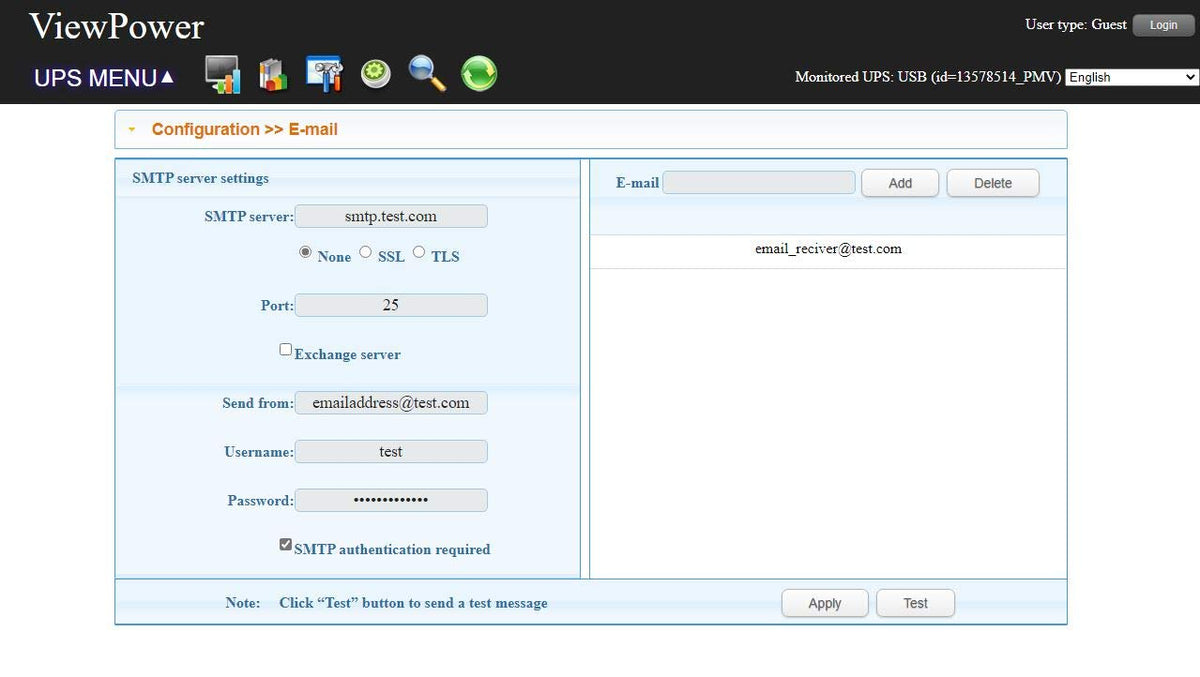Click Test to send test message

915,603
